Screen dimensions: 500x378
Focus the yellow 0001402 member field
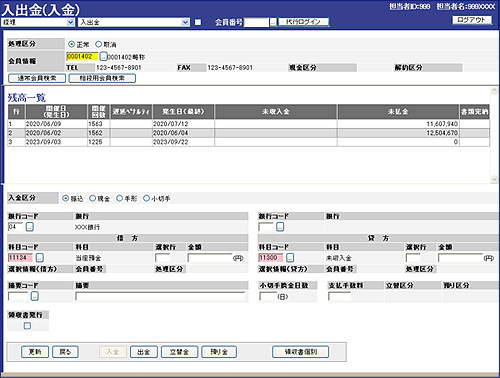pos(82,57)
